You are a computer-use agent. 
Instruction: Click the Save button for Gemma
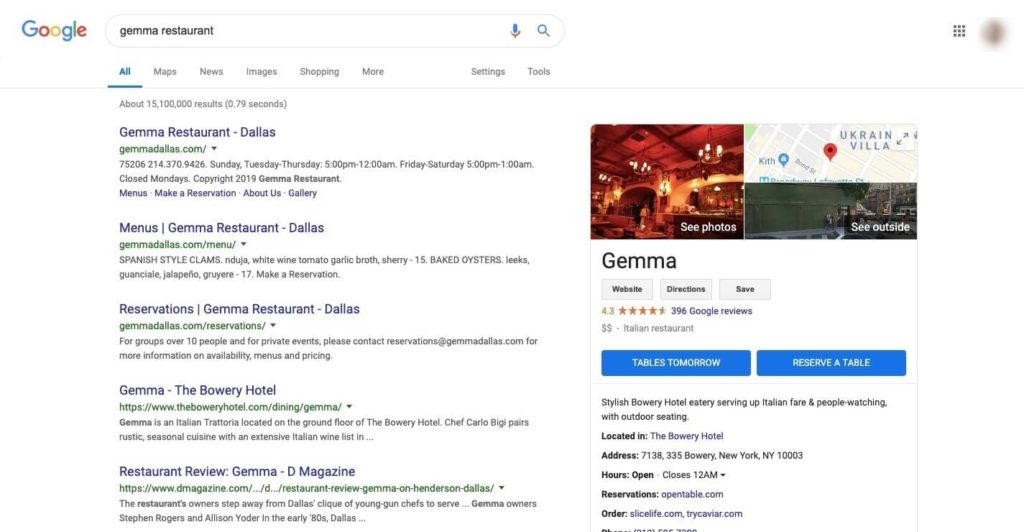745,289
